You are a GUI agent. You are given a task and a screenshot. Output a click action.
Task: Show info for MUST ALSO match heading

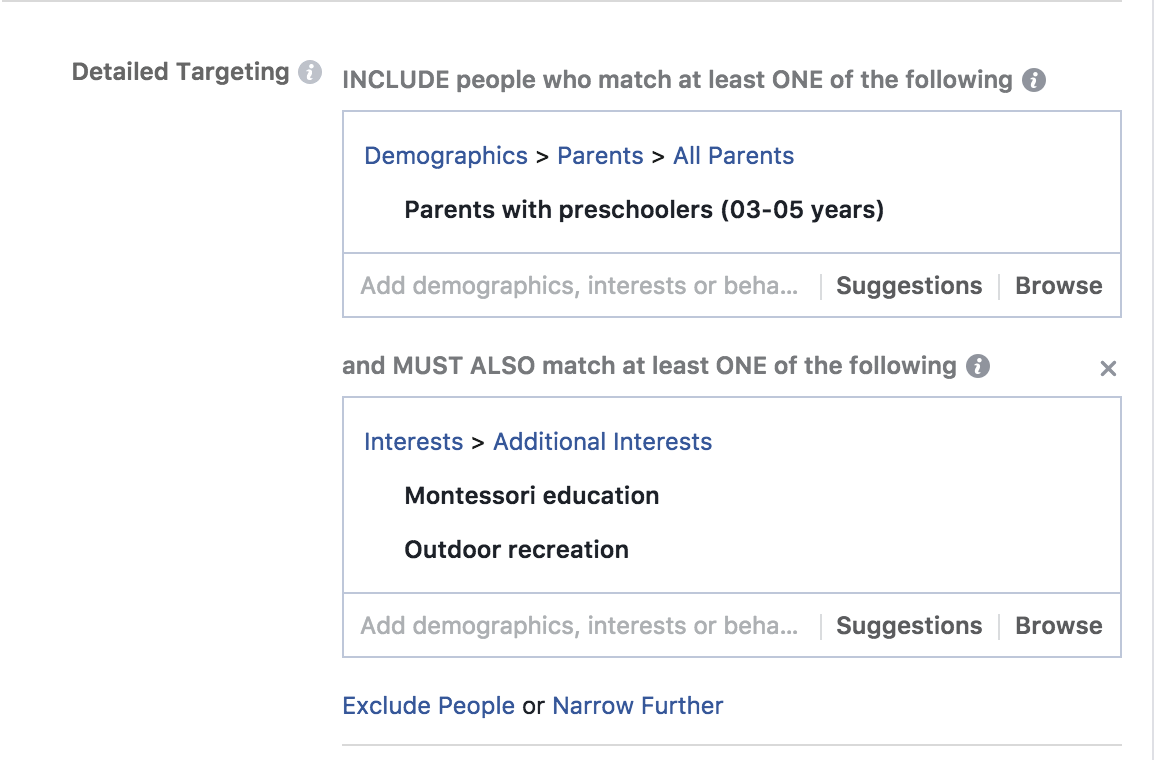click(x=978, y=366)
